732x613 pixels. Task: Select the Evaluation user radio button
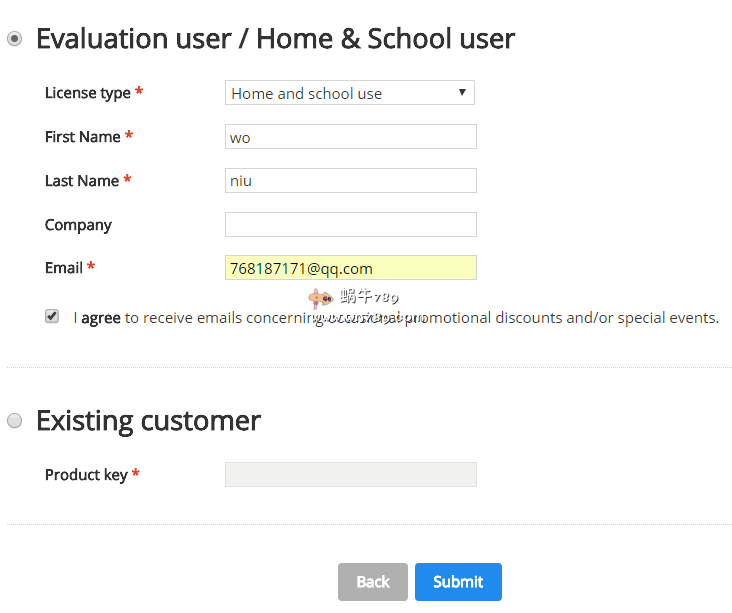pyautogui.click(x=14, y=39)
